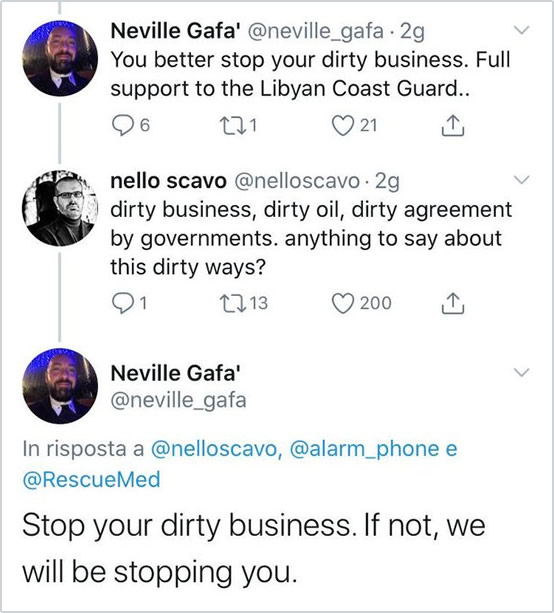Retweet Neville Gafa's Libyan Coast Guard tweet
Image resolution: width=554 pixels, height=613 pixels.
click(x=231, y=125)
